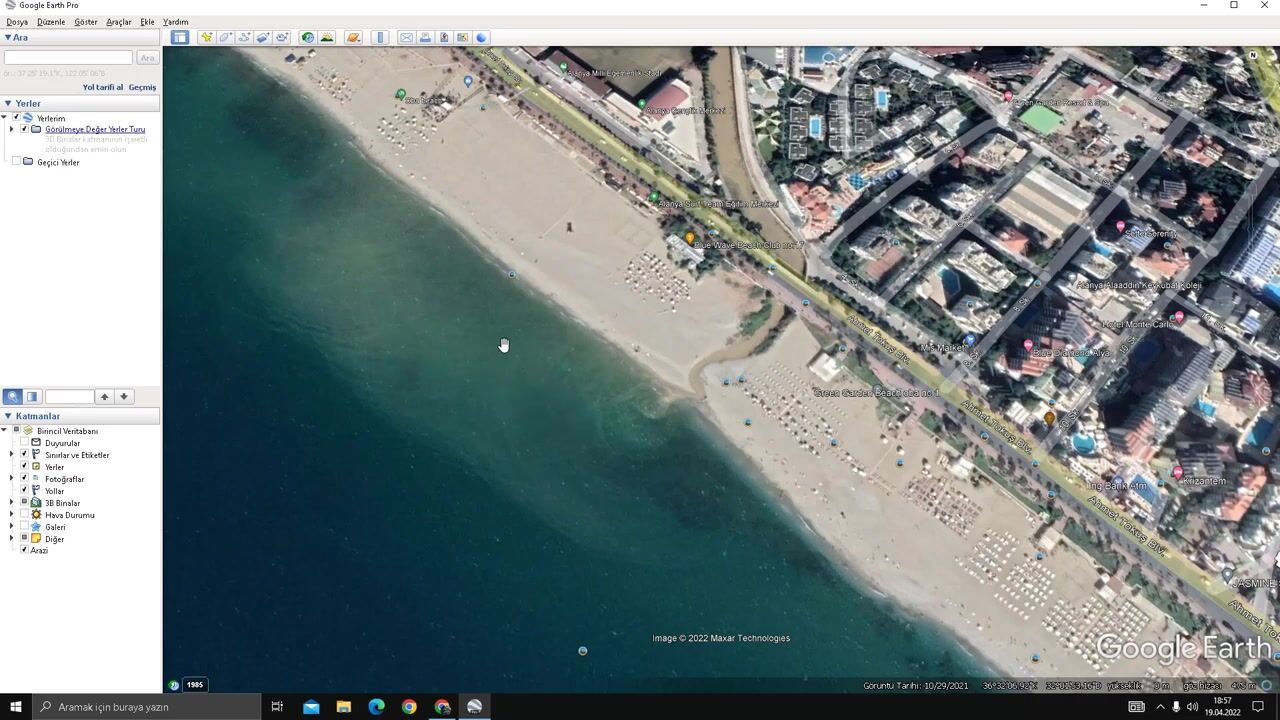Expand the Sınırlar ve Etiketler layer
The image size is (1280, 720).
(x=12, y=455)
